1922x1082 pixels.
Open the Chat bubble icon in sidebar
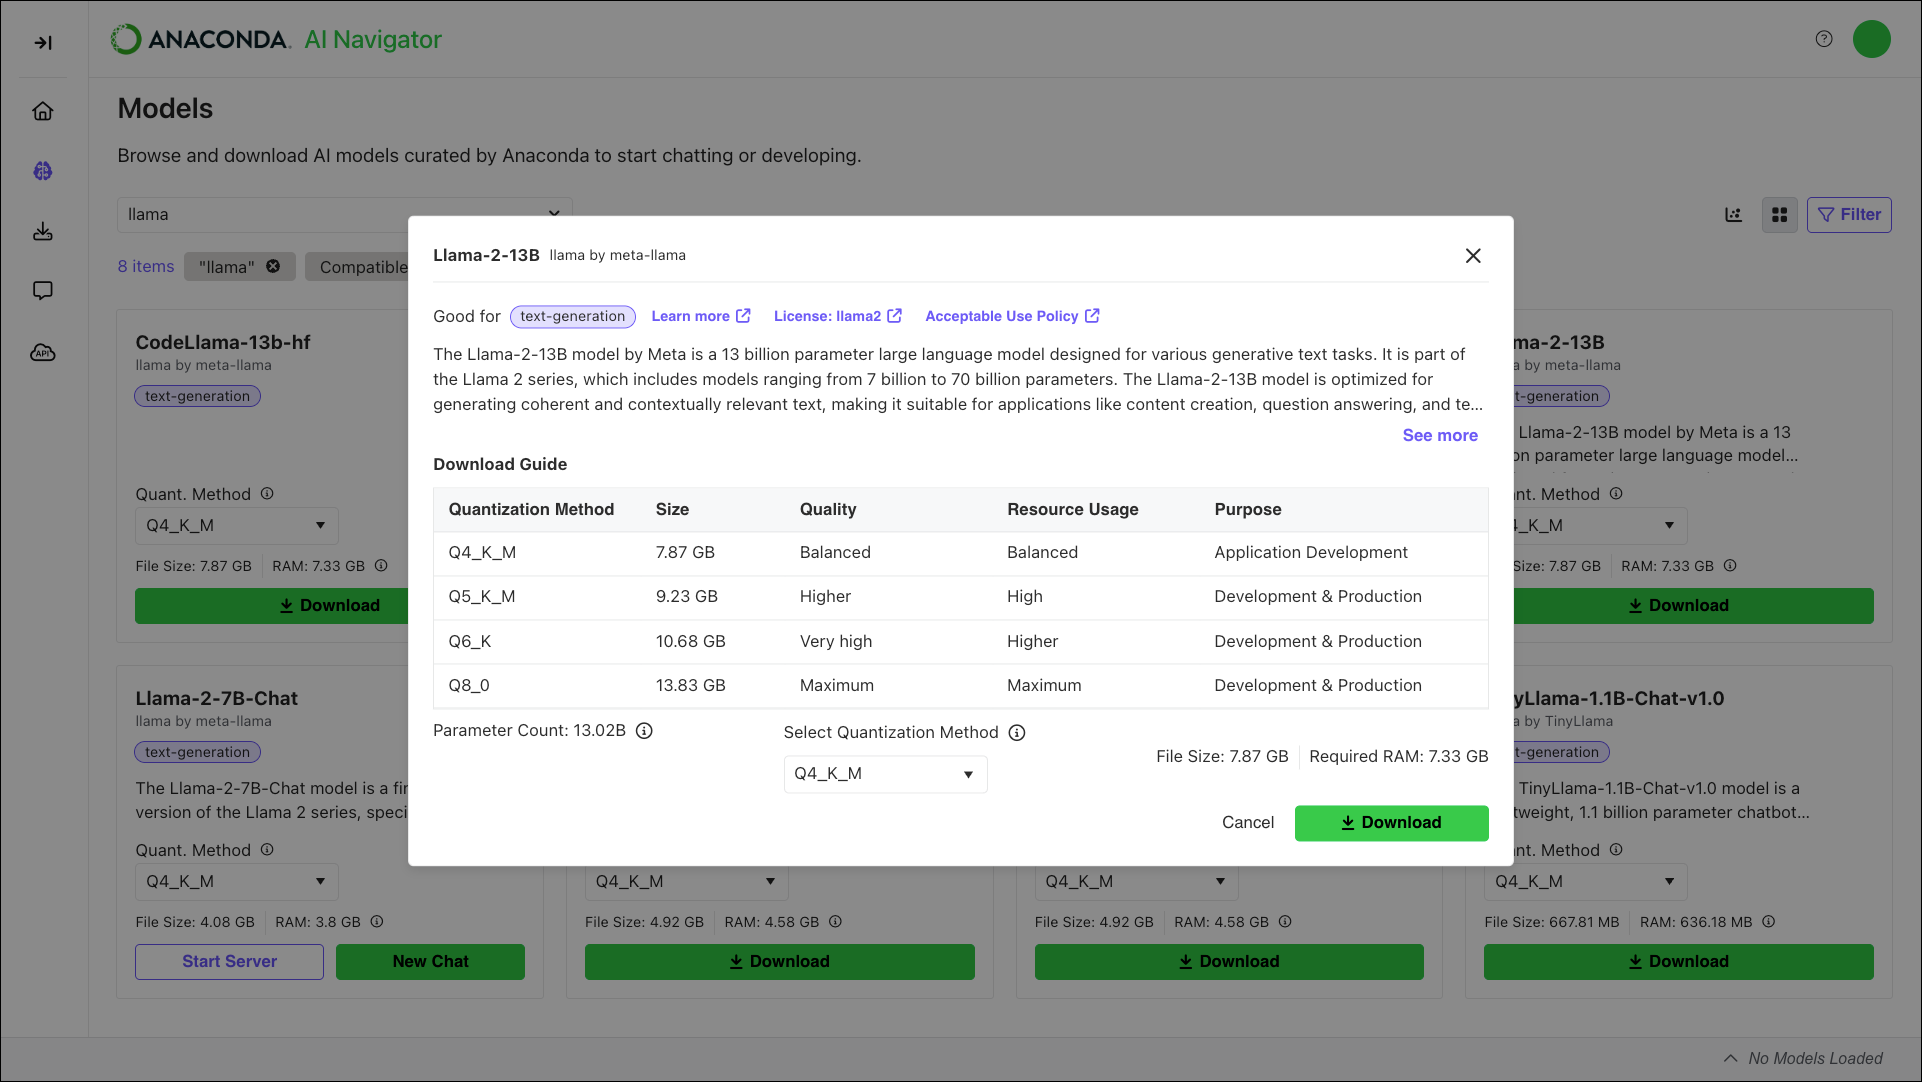coord(43,291)
